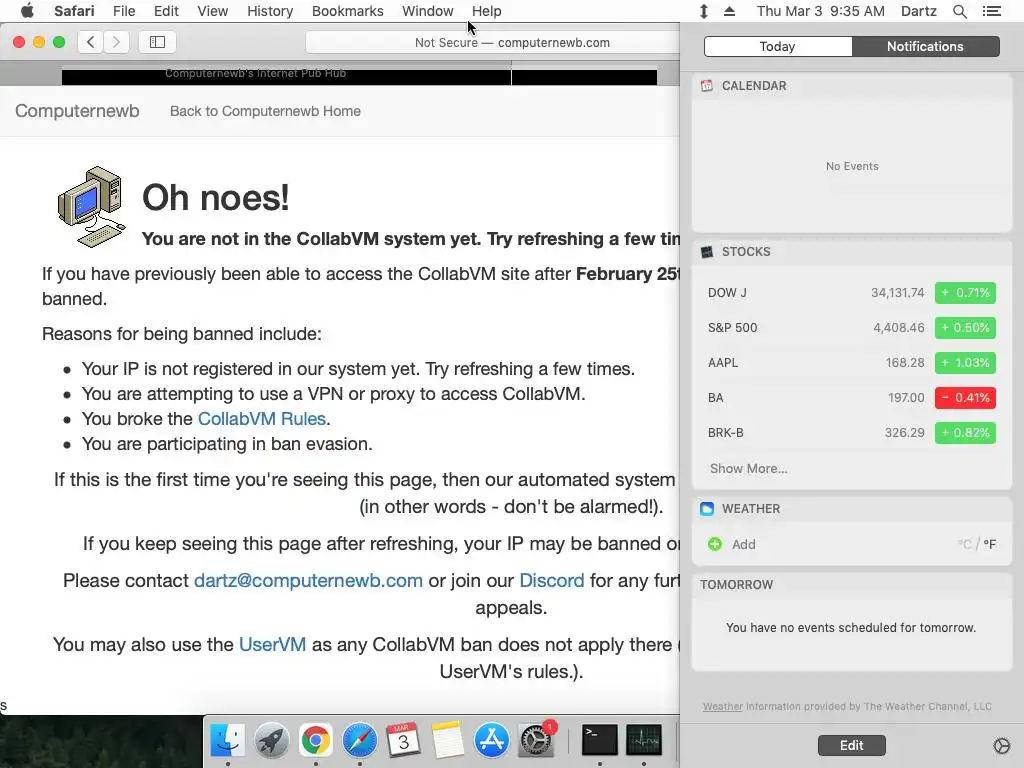The width and height of the screenshot is (1024, 768).
Task: Open Calendar from the Dock
Action: 404,740
